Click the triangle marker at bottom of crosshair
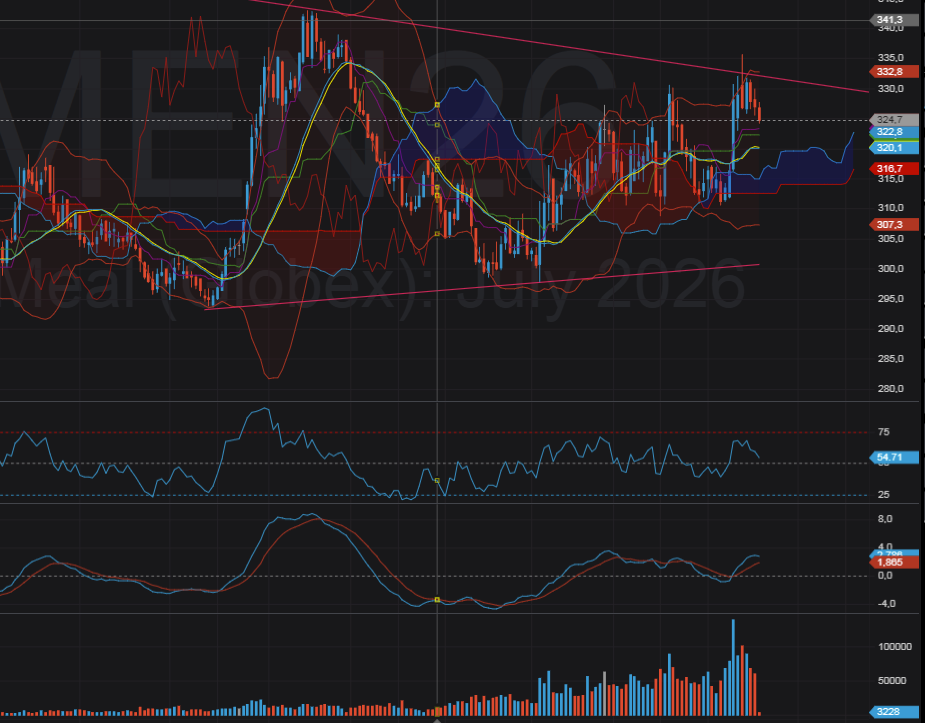925x723 pixels. click(x=437, y=718)
